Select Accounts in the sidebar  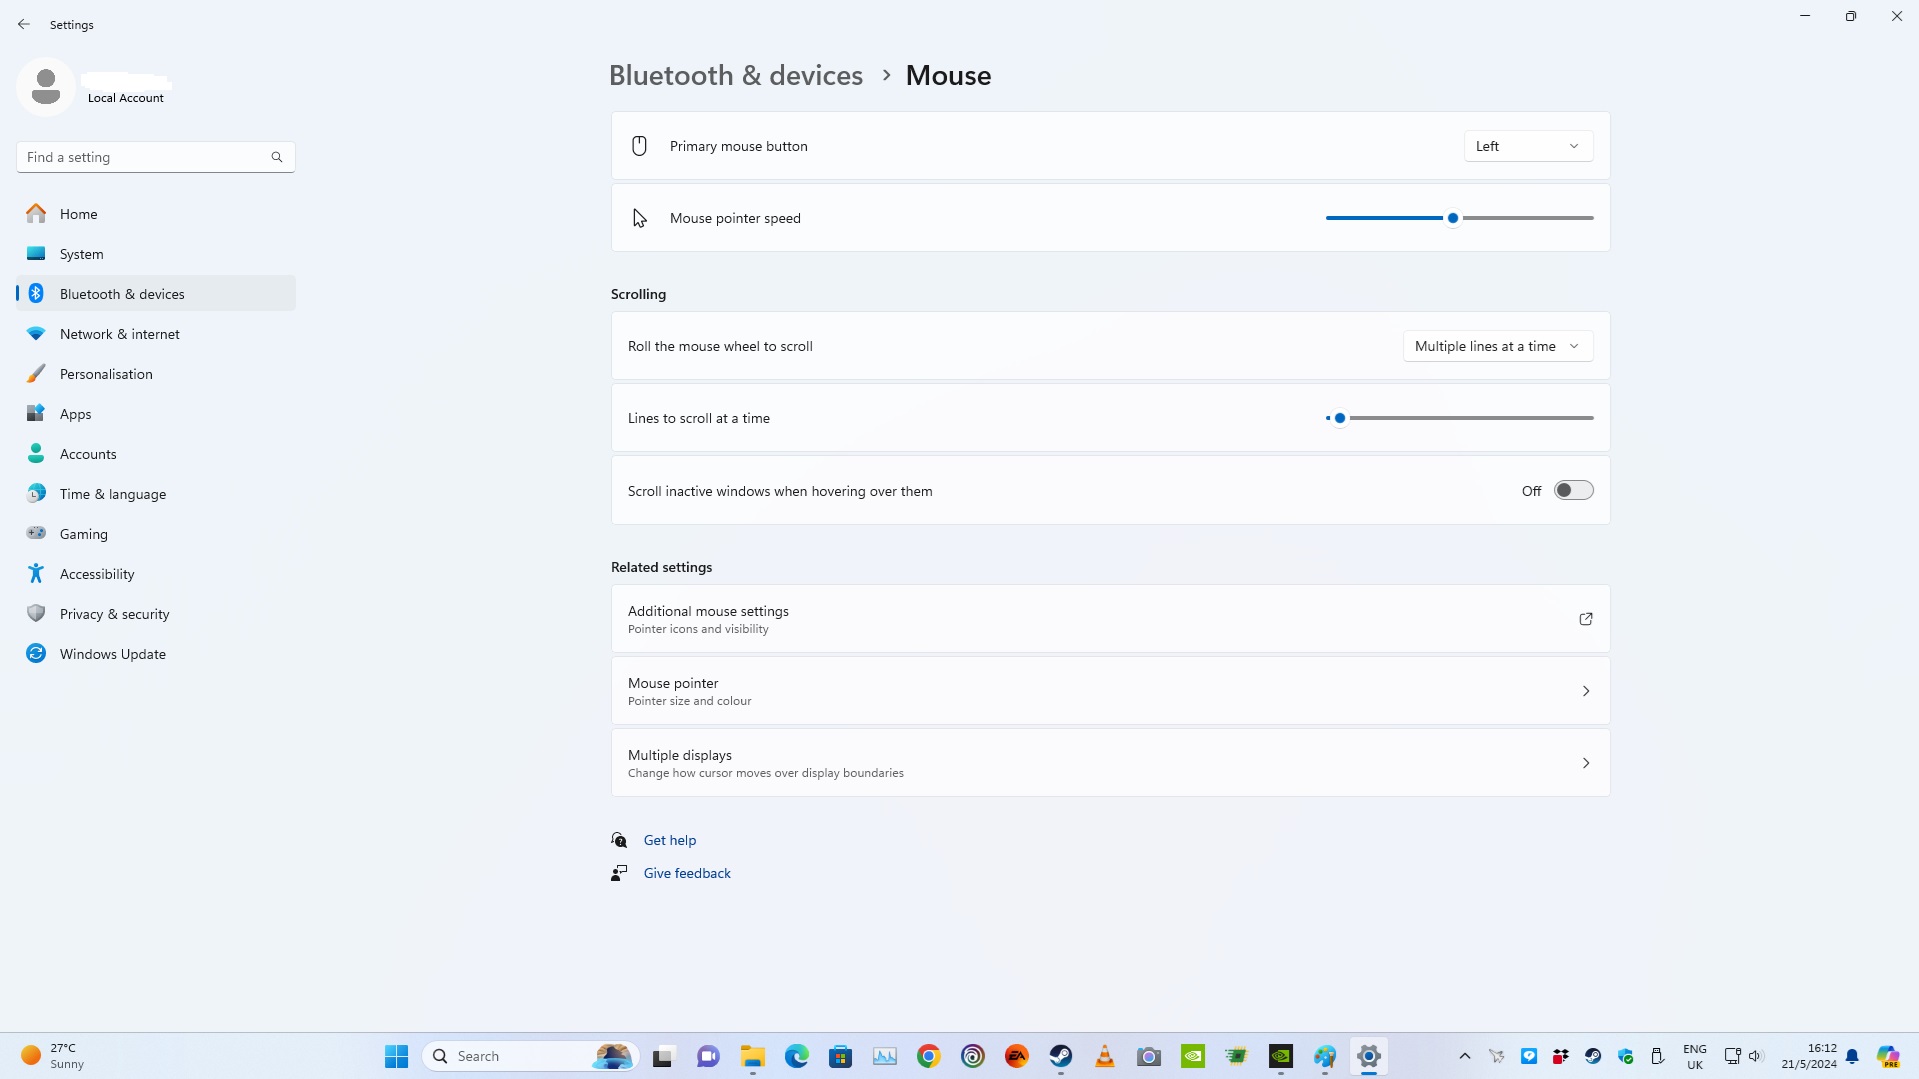click(156, 454)
